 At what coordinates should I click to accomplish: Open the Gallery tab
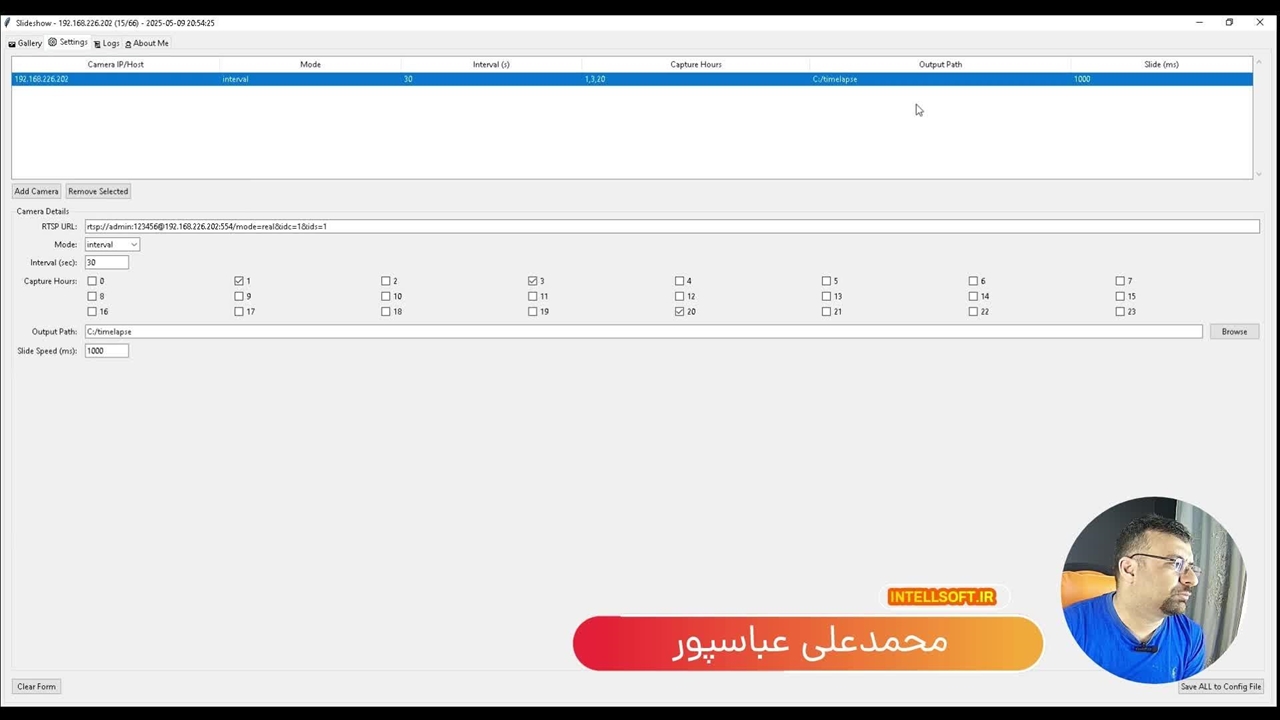[25, 43]
